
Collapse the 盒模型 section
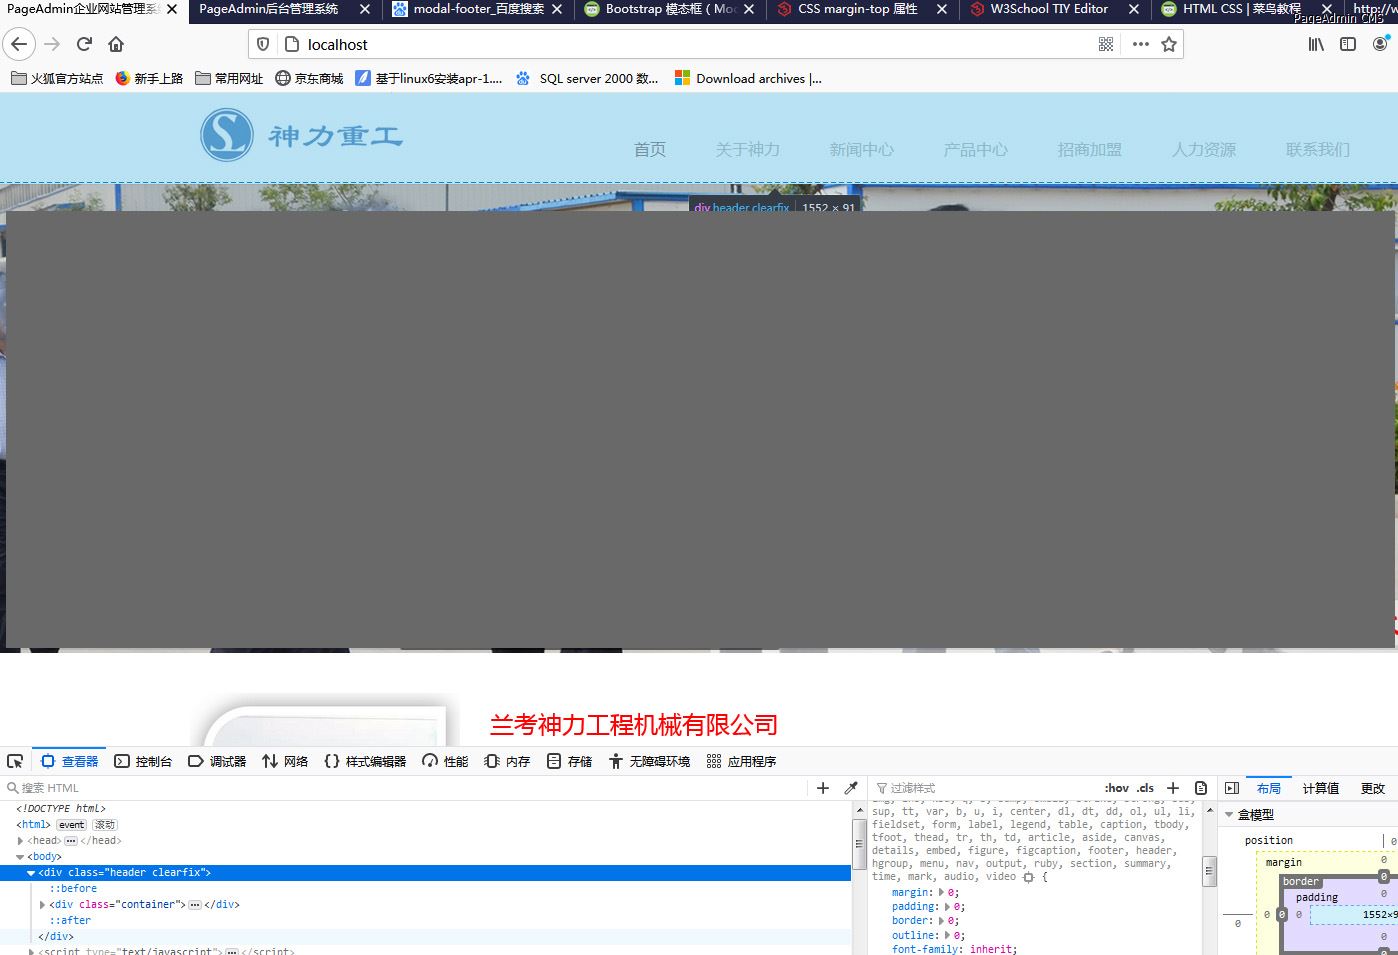point(1229,815)
